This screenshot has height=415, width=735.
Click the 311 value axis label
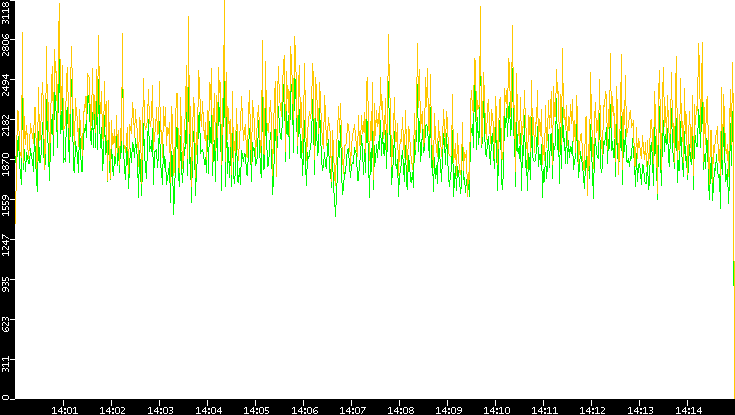(x=6, y=365)
